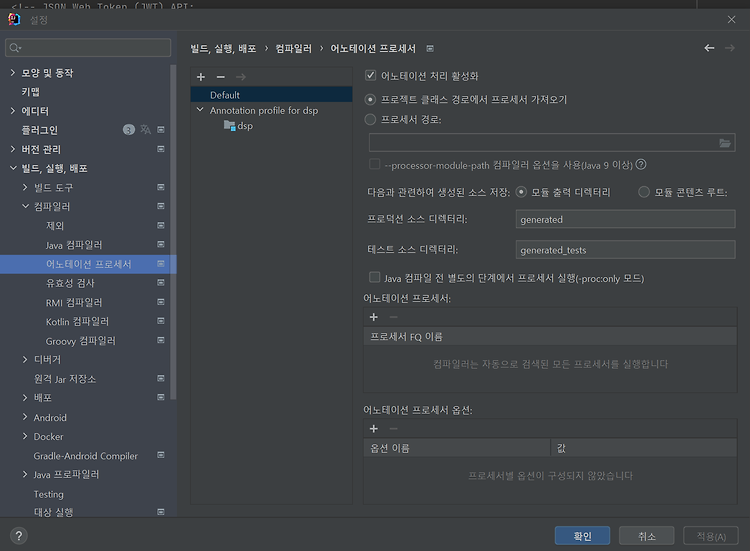Click the help question mark button
The width and height of the screenshot is (750, 551).
coord(19,536)
